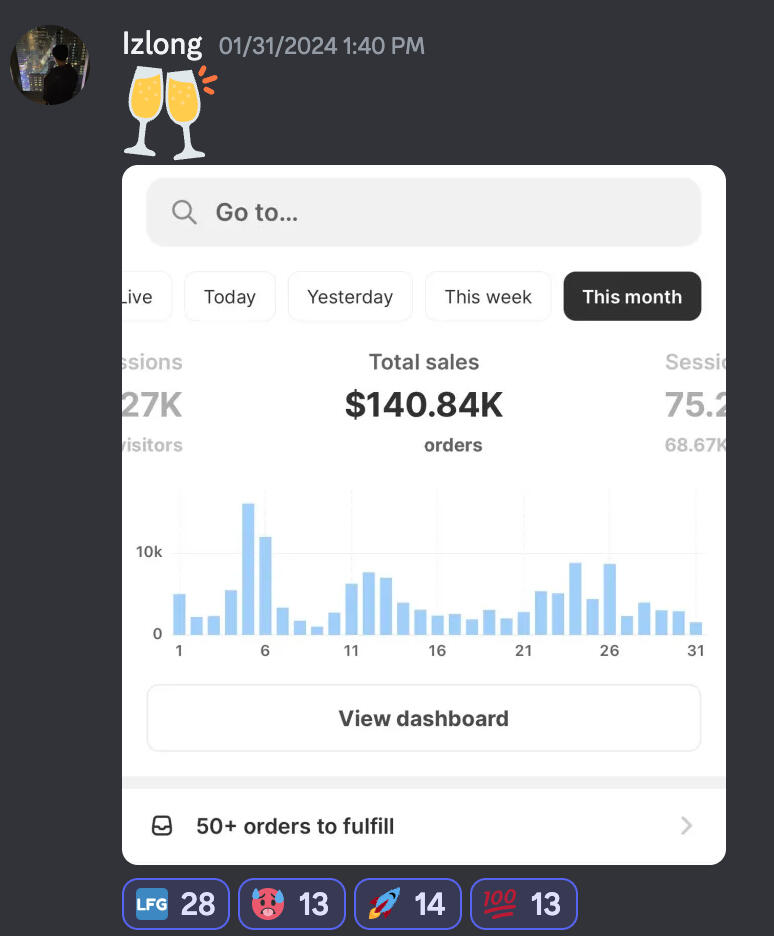The width and height of the screenshot is (774, 936).
Task: Toggle the rocket emoji reaction
Action: (x=408, y=904)
